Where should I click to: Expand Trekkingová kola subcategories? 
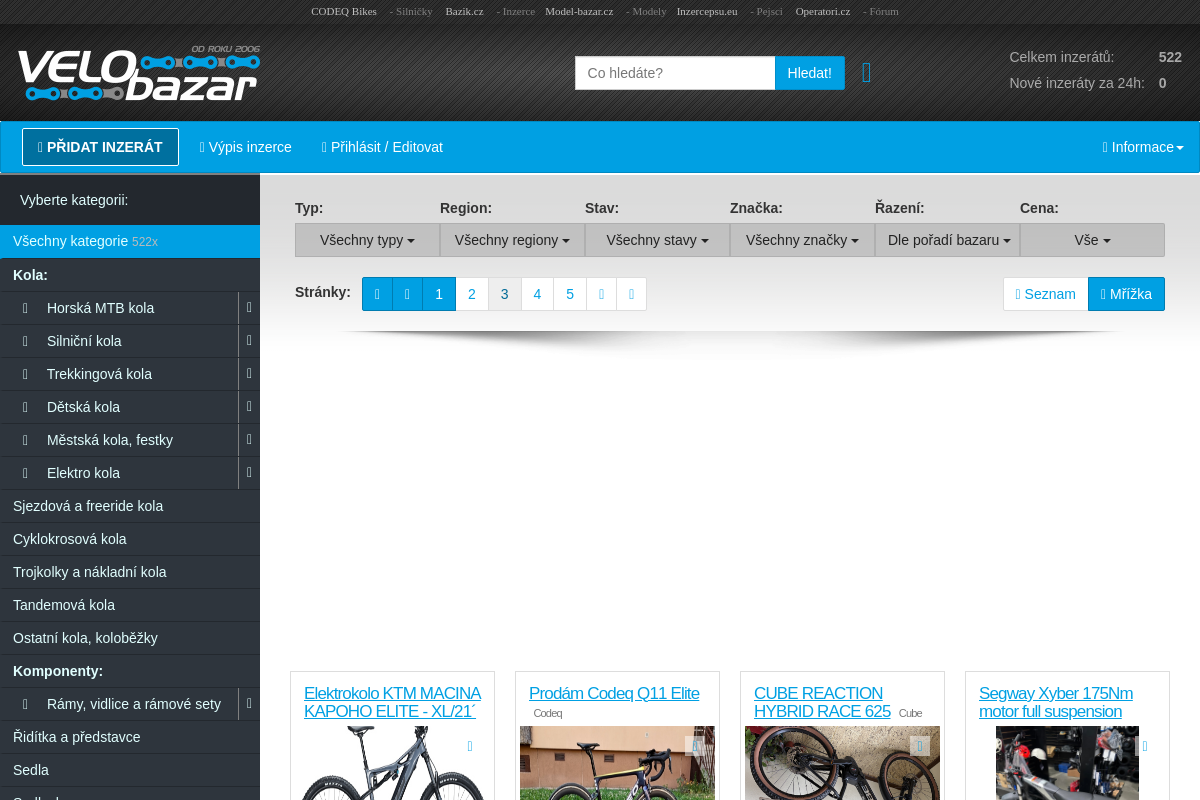(x=249, y=374)
